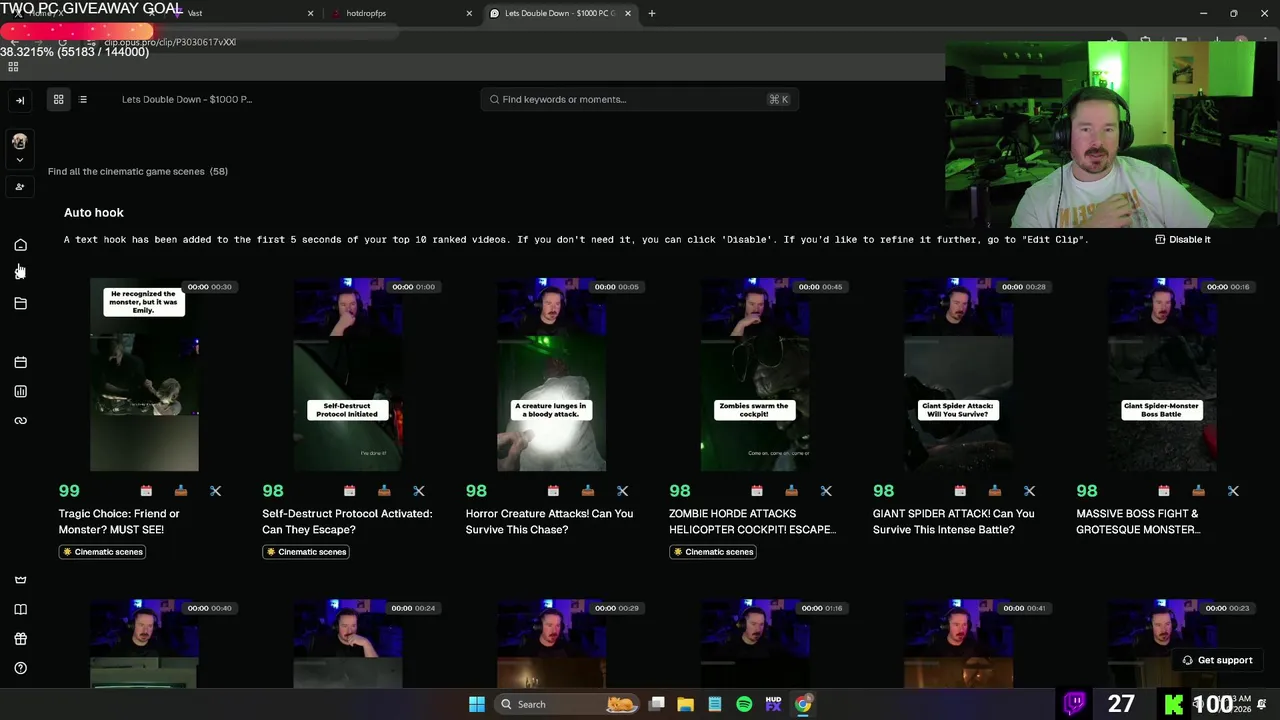Download the Massive Boss Fight clip
The image size is (1280, 720).
click(1198, 491)
